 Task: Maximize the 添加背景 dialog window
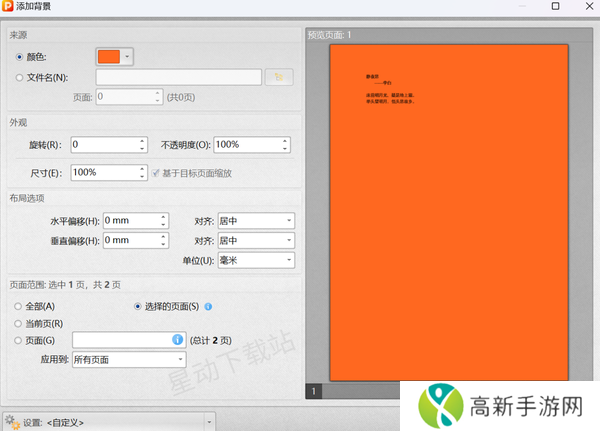coord(555,6)
